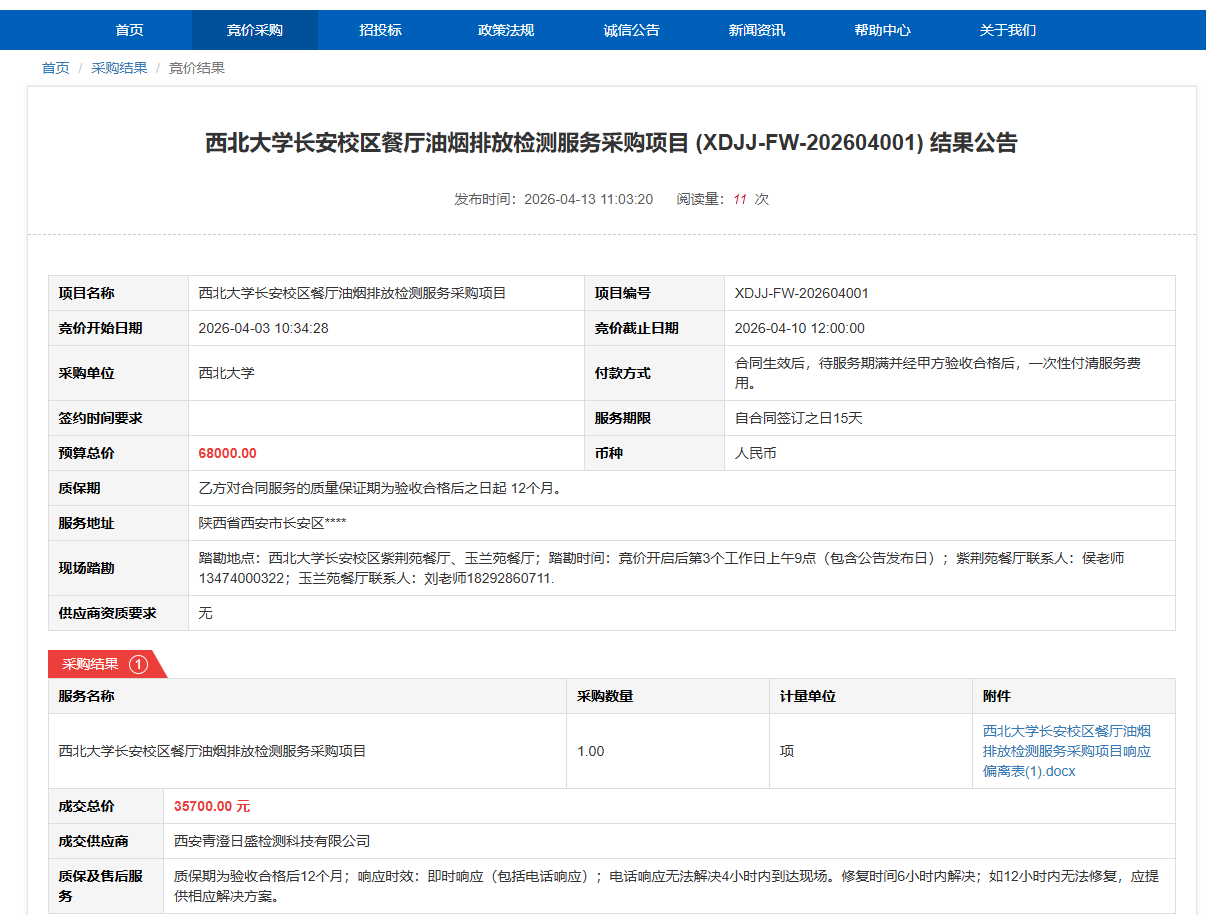Screen dimensions: 1206x915
Task: Click the announcement title heading
Action: 611,143
